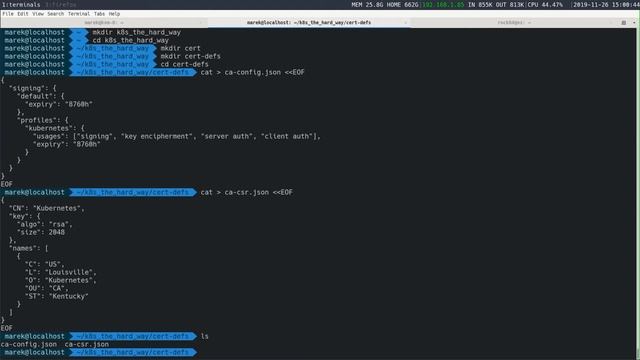Click the "CN": "Kubernetes" line
This screenshot has width=640, height=360.
(47, 208)
